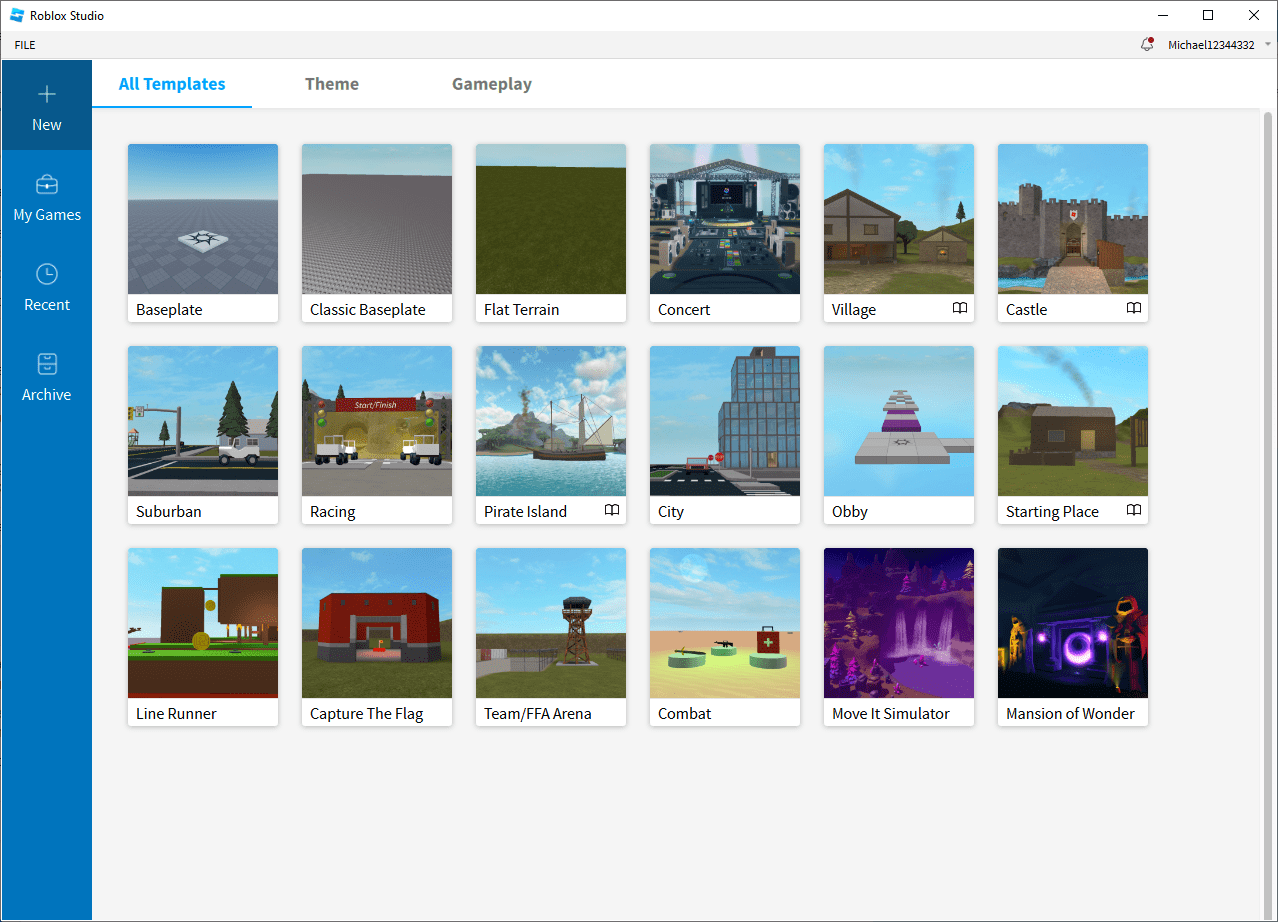
Task: Click the New plus icon in sidebar
Action: pyautogui.click(x=47, y=94)
